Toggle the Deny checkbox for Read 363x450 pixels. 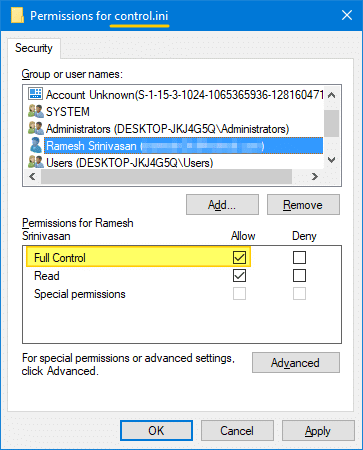coord(299,276)
